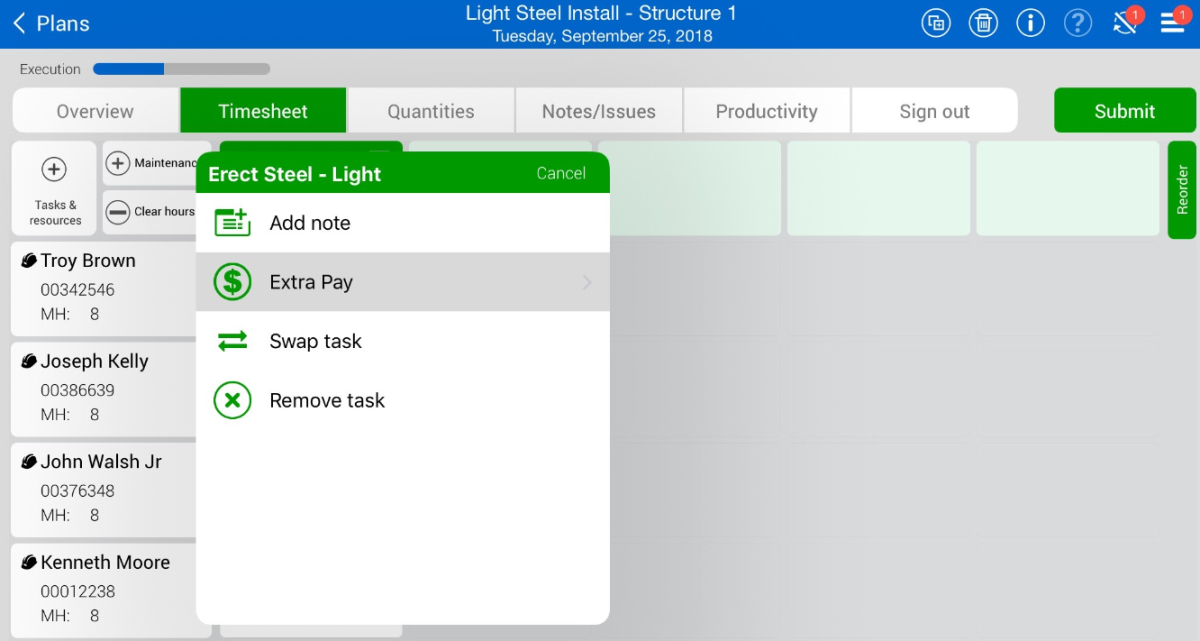Screen dimensions: 1200x641
Task: Click Clear hours minus button
Action: pyautogui.click(x=119, y=212)
